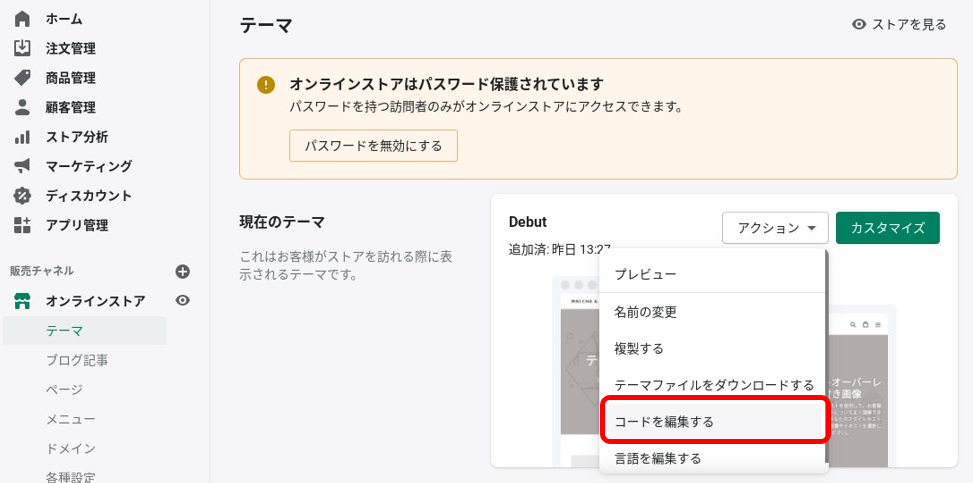The image size is (973, 483).
Task: Select the 商品管理 tag icon
Action: (22, 78)
